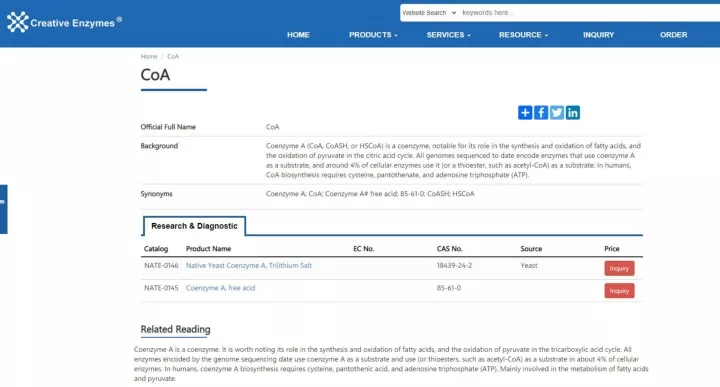Screen dimensions: 720x387
Task: Click catalog number NATE-0146
Action: (161, 265)
